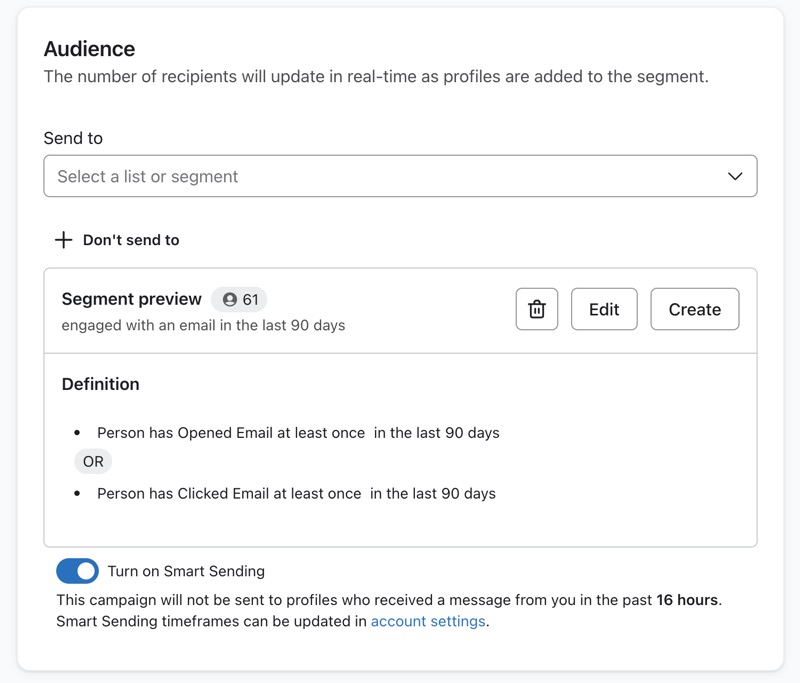Screen dimensions: 800x683
Task: Delete the segment with the trash icon
Action: coord(537,309)
